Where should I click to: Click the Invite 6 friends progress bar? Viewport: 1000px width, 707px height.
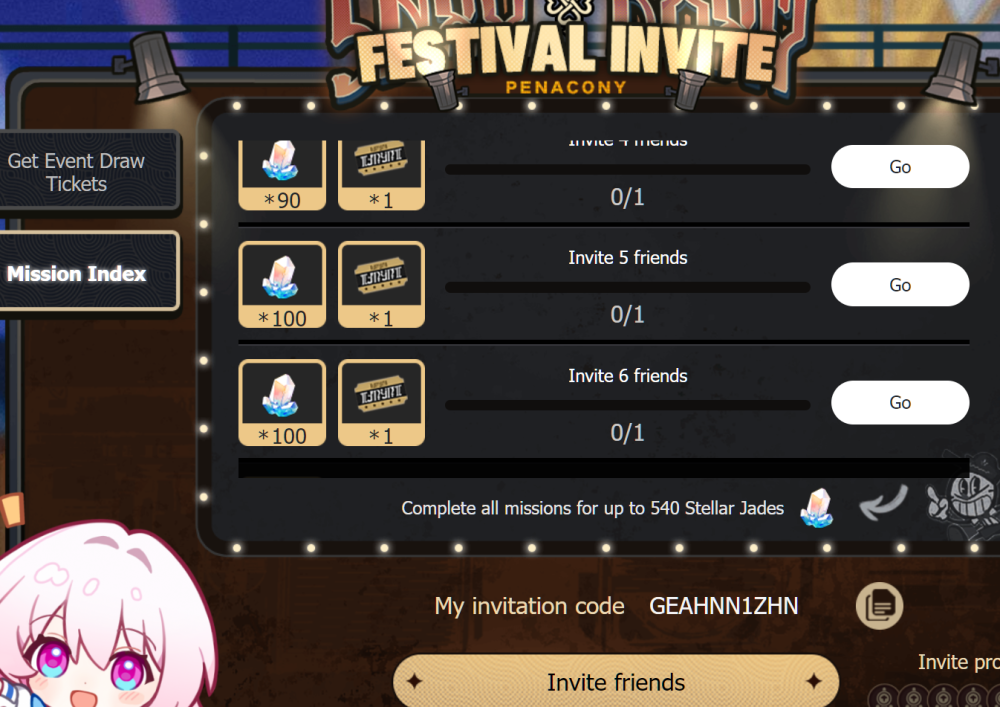(628, 405)
